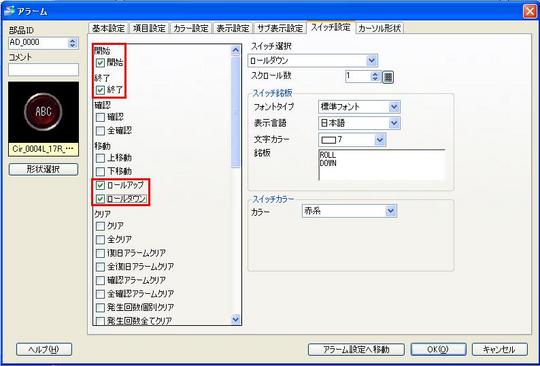This screenshot has height=366, width=540.
Task: Check 全復旧アラームクリア option
Action: [100, 266]
